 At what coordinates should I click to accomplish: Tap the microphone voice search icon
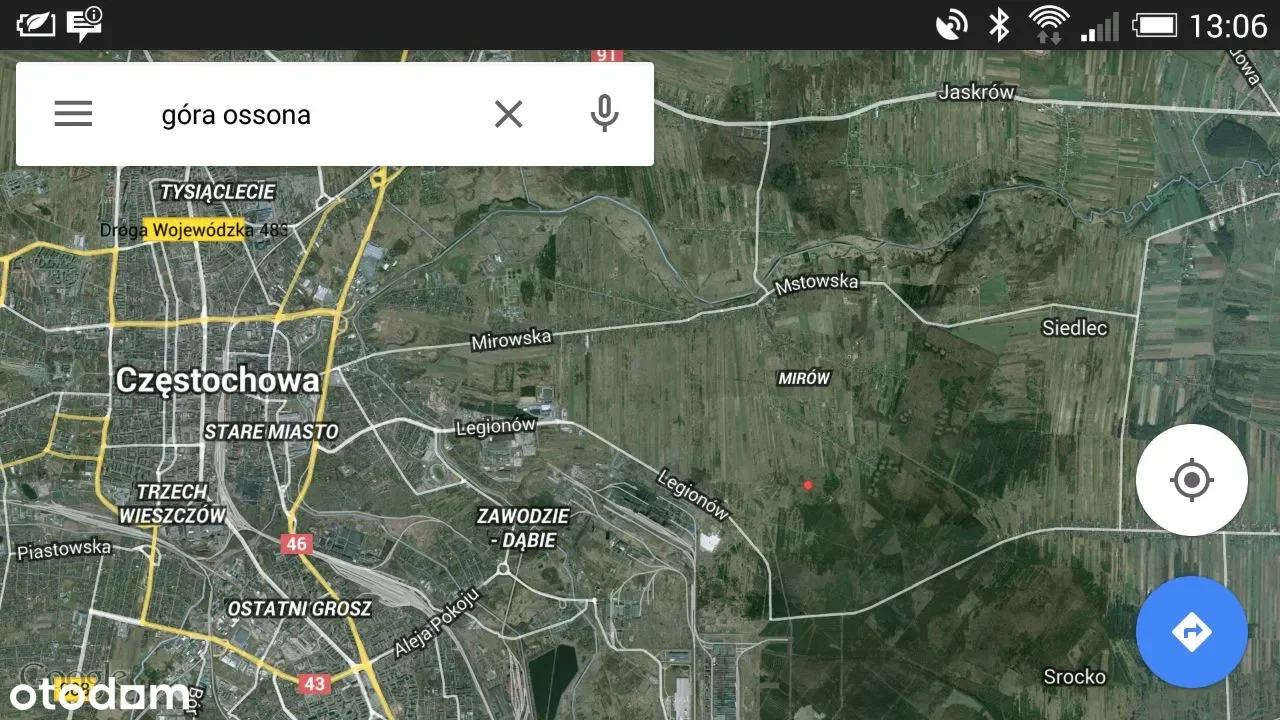(603, 114)
